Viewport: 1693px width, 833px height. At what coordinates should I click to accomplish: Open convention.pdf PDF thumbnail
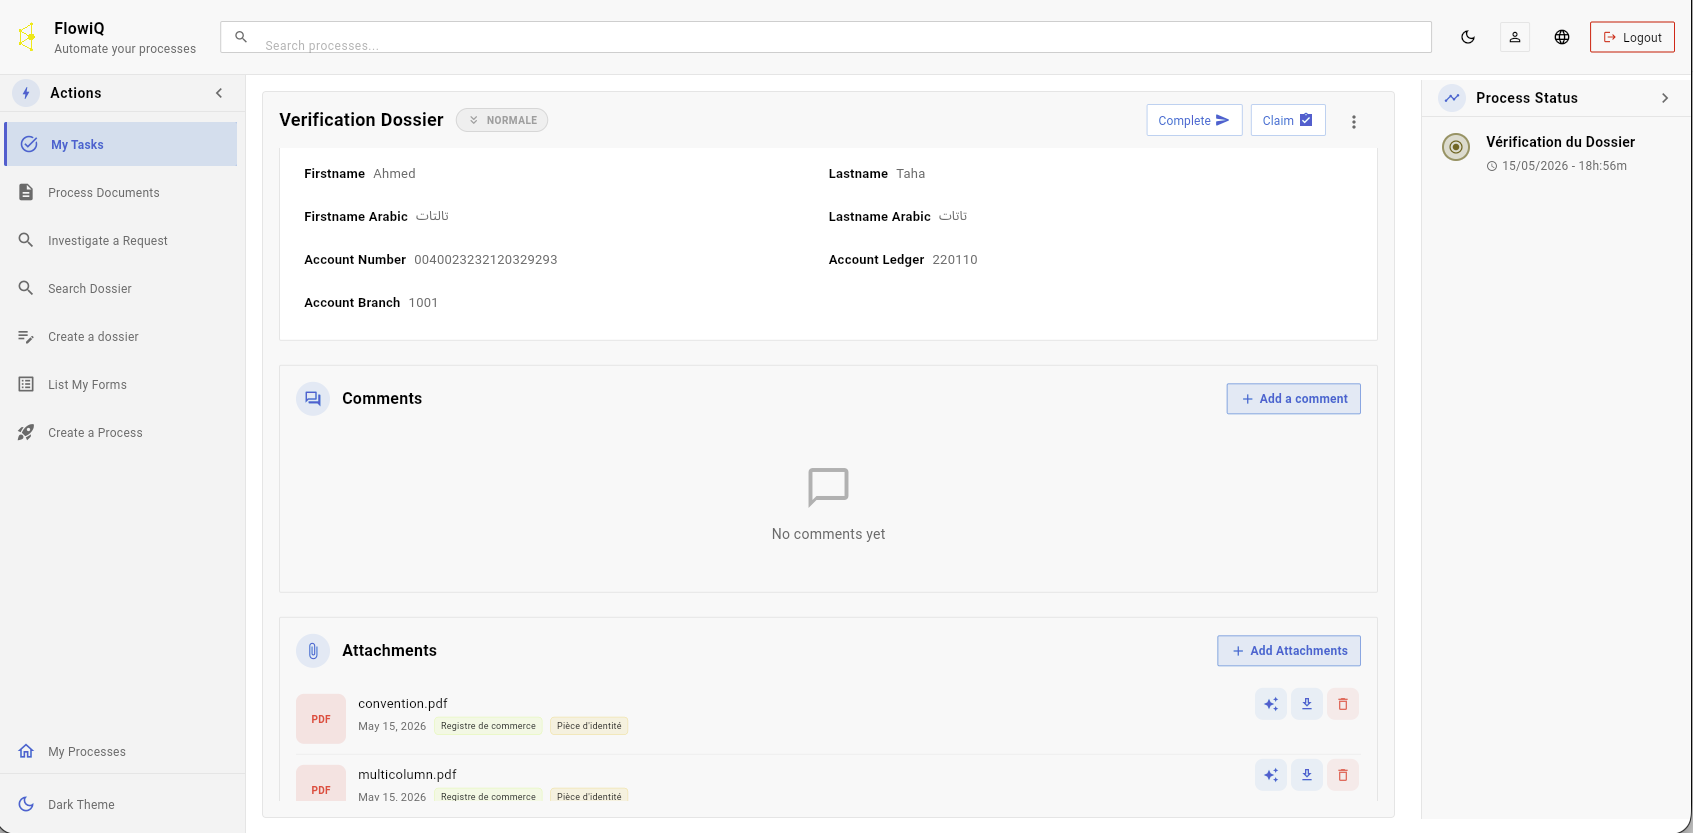(x=321, y=719)
